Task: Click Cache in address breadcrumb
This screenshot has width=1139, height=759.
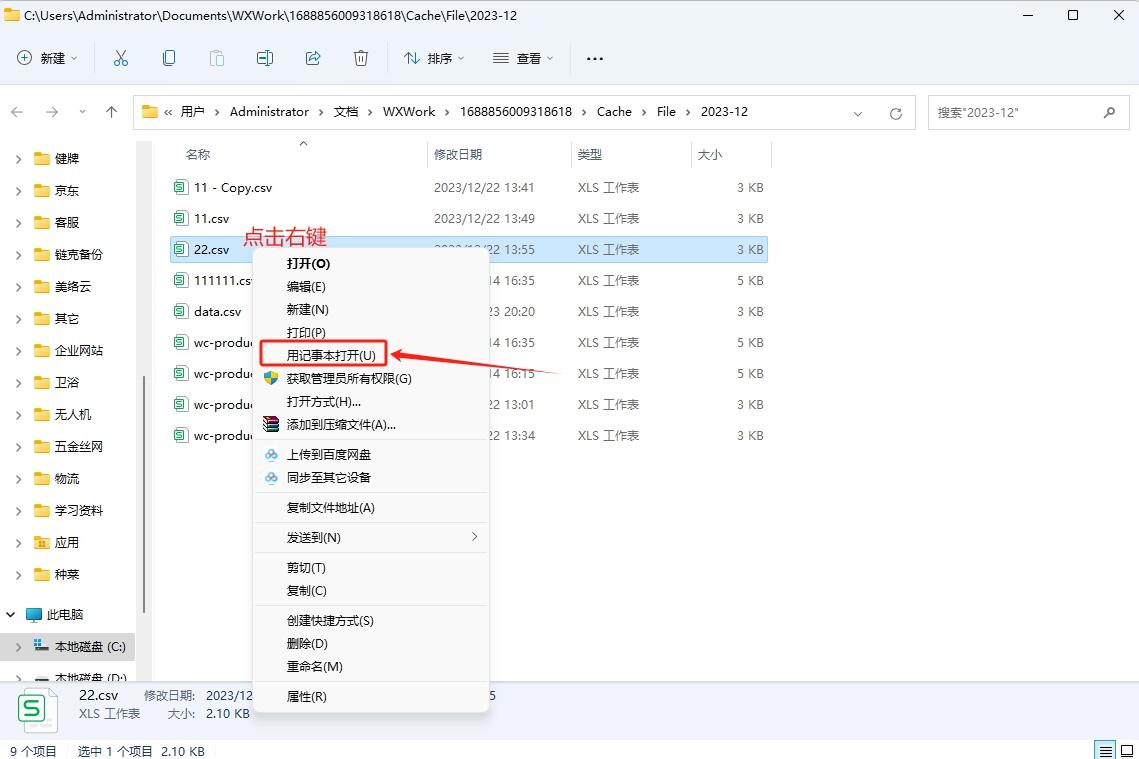Action: [x=615, y=112]
